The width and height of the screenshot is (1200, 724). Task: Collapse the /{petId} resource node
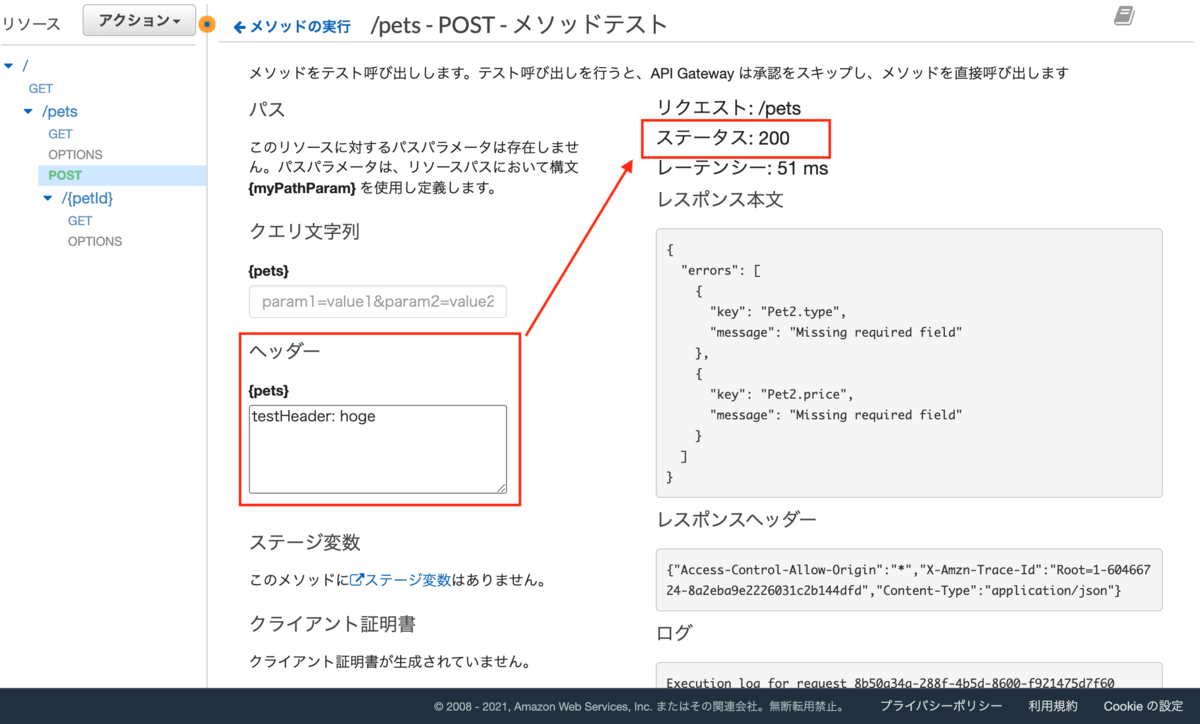point(49,199)
